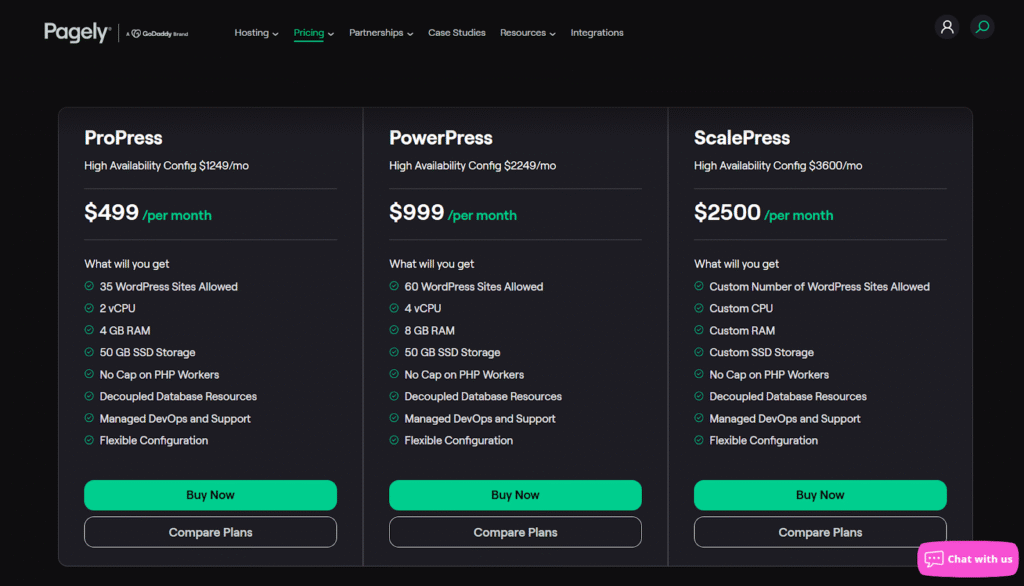Click the GoDaddy brand logo
Screen dimensions: 1024x586
(160, 34)
